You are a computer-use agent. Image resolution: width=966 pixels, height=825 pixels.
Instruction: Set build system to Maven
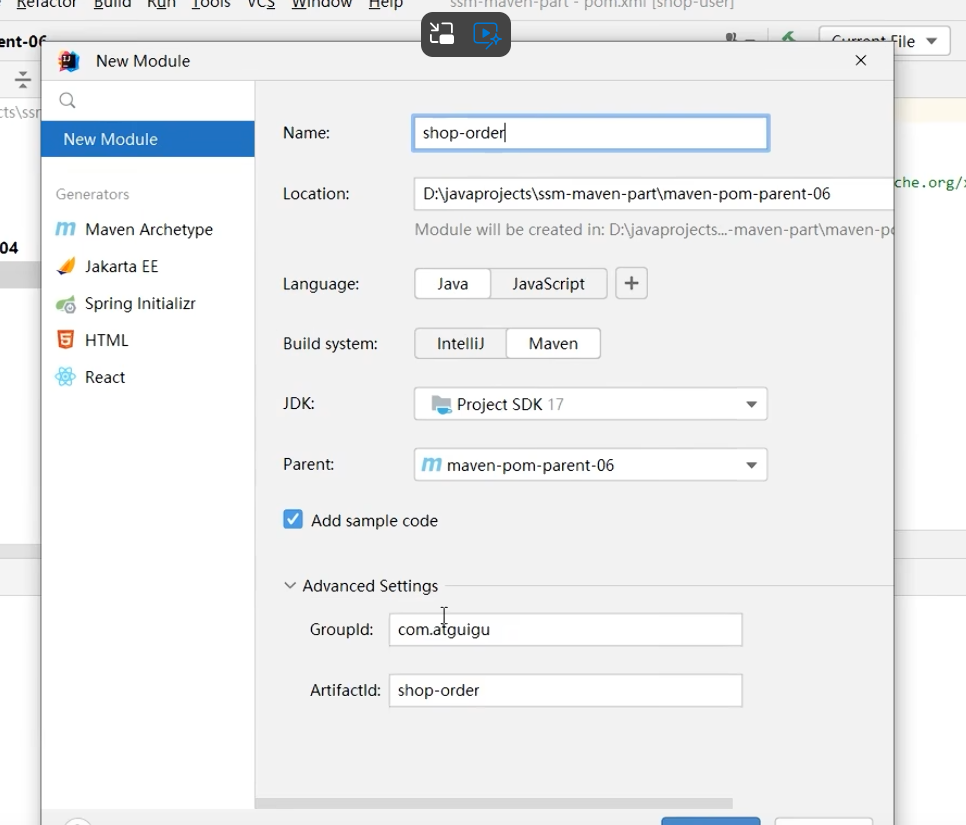pos(553,343)
